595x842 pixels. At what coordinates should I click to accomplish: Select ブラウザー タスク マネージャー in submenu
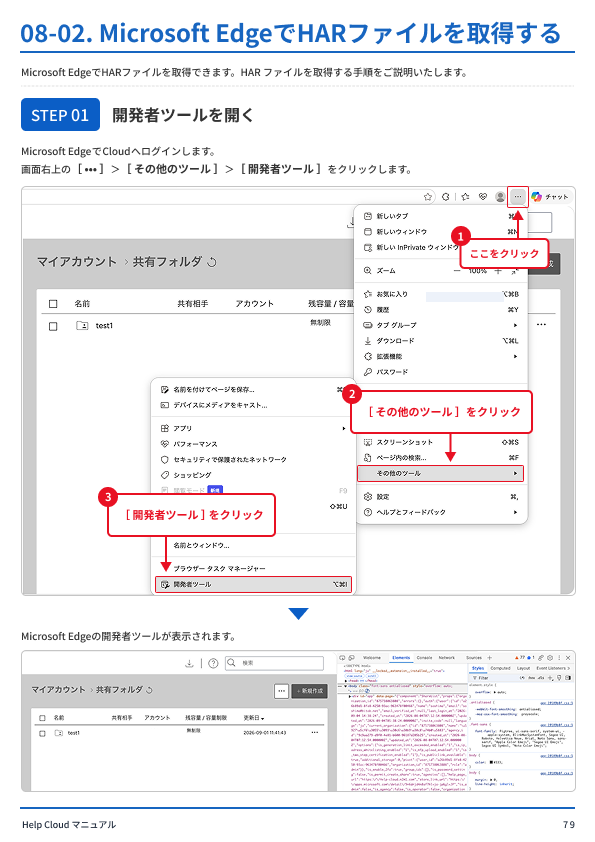pos(253,569)
